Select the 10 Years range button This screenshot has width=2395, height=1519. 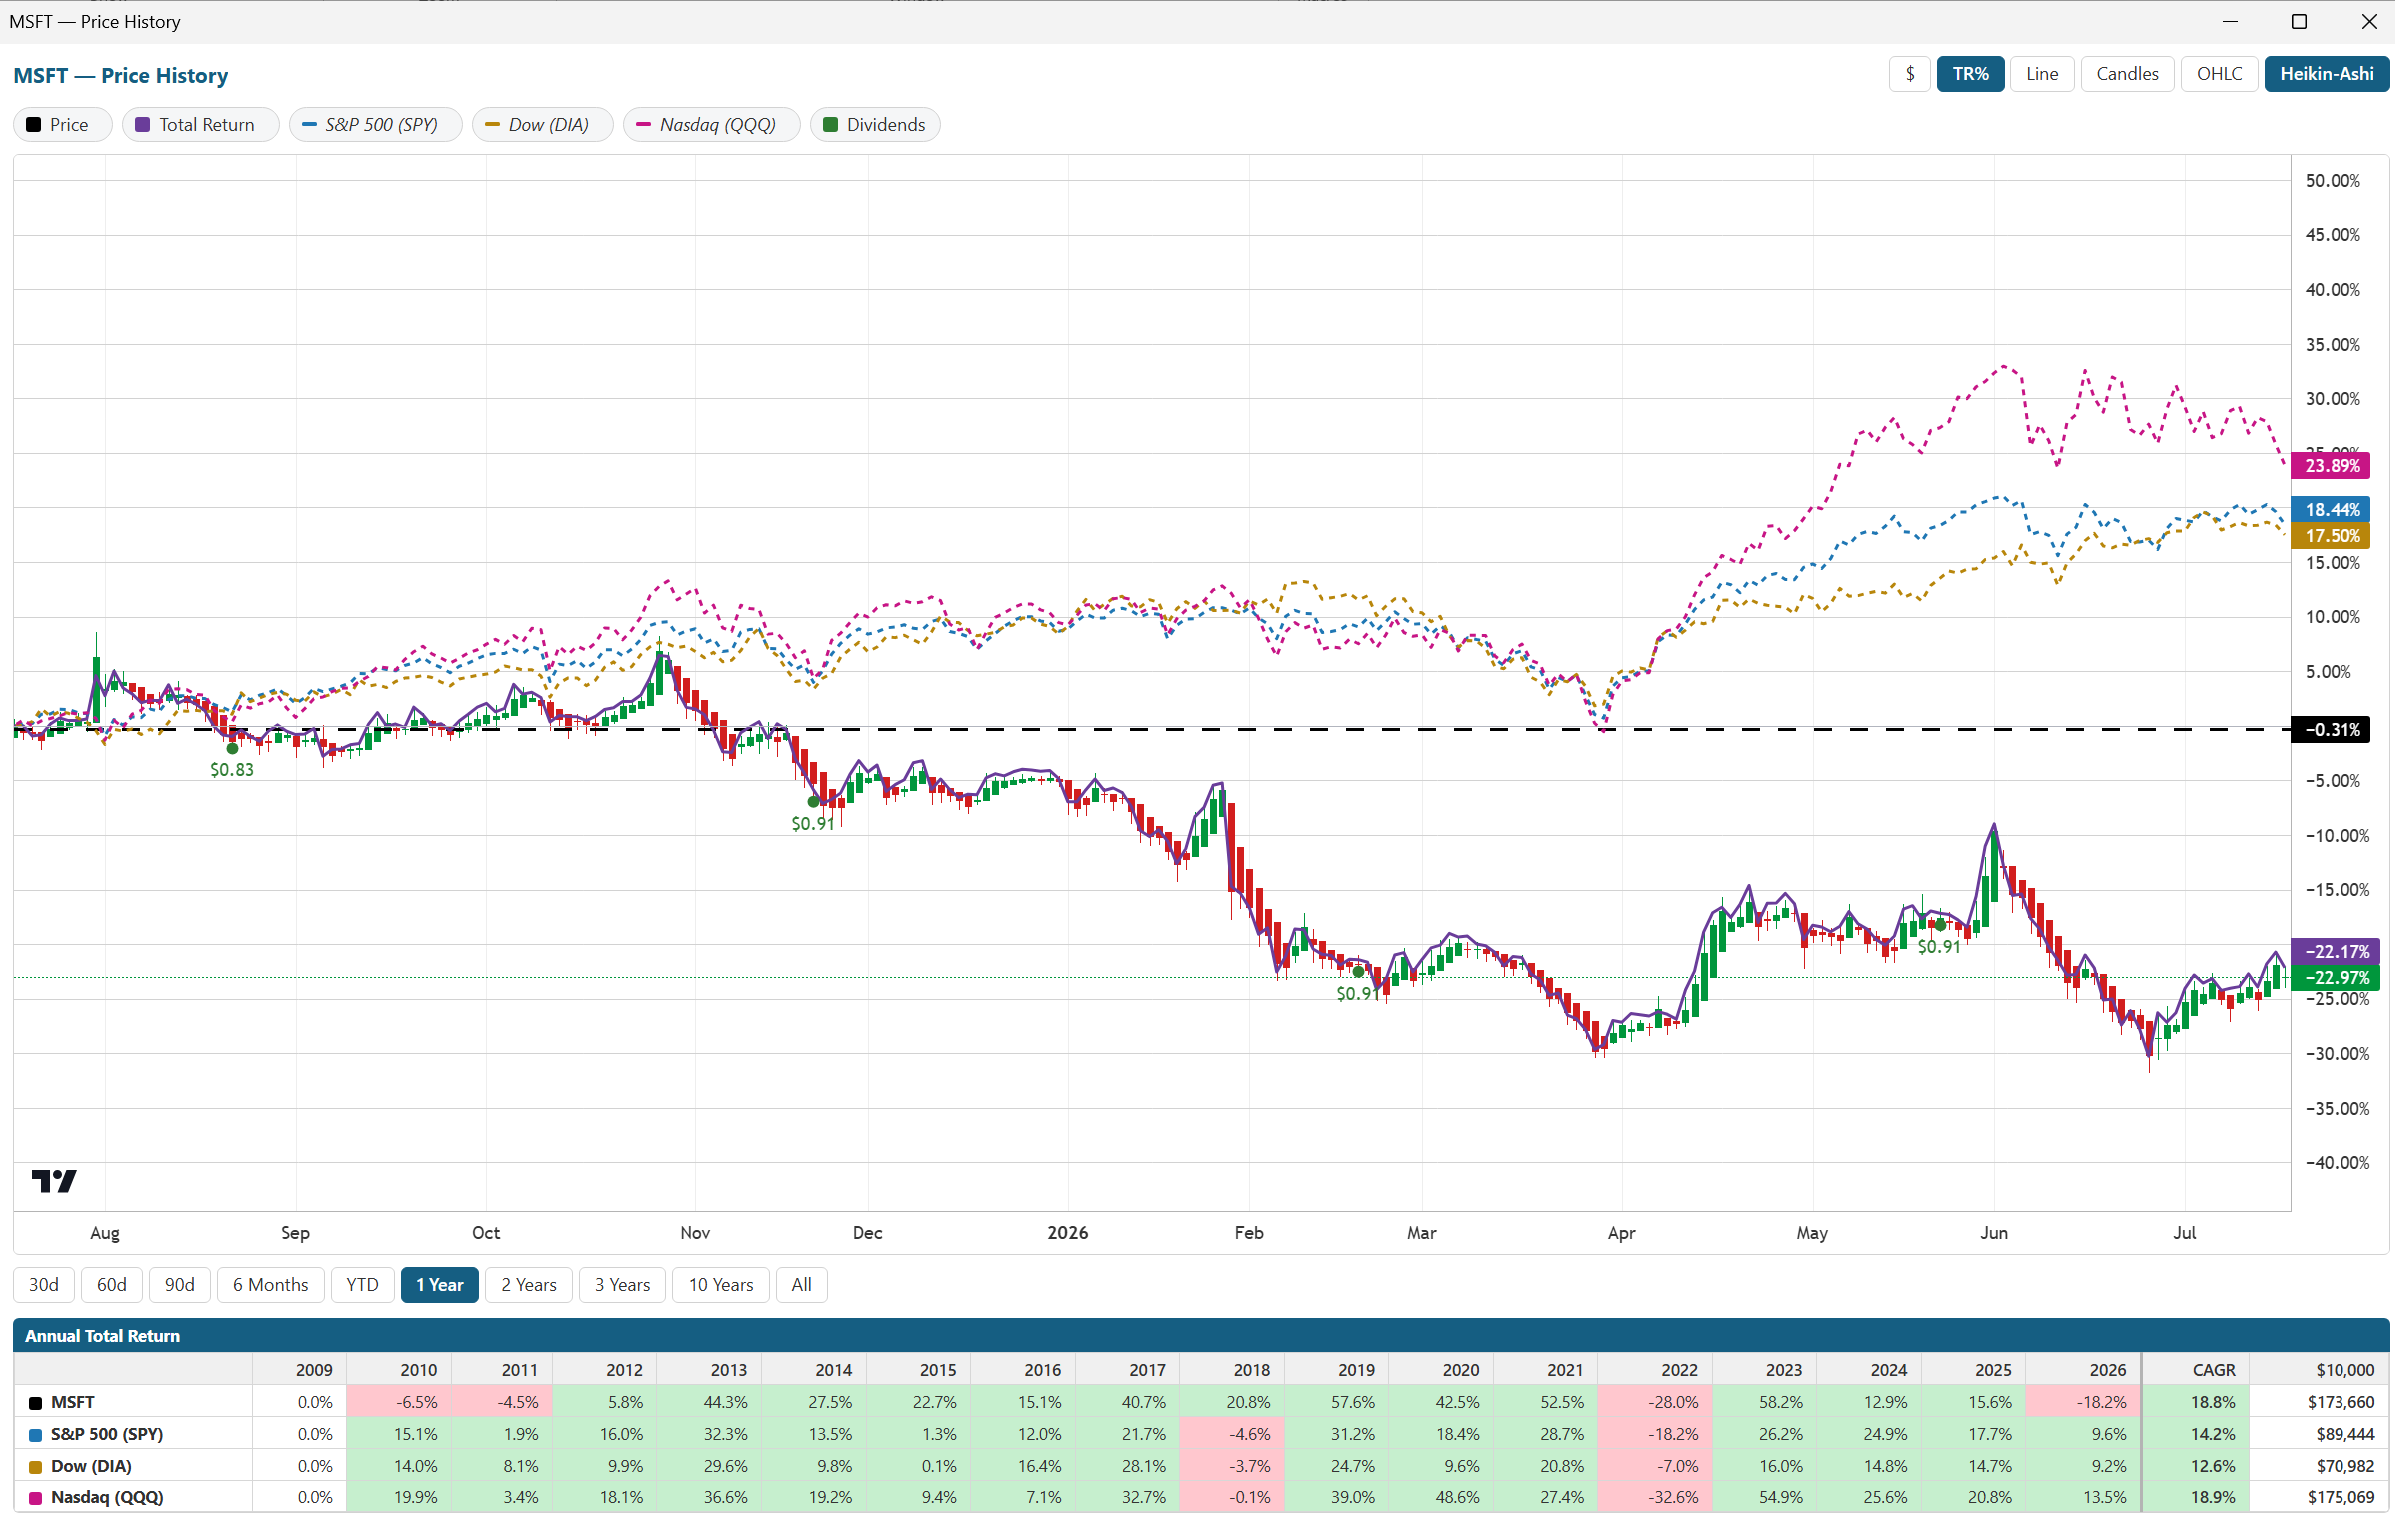pos(720,1284)
